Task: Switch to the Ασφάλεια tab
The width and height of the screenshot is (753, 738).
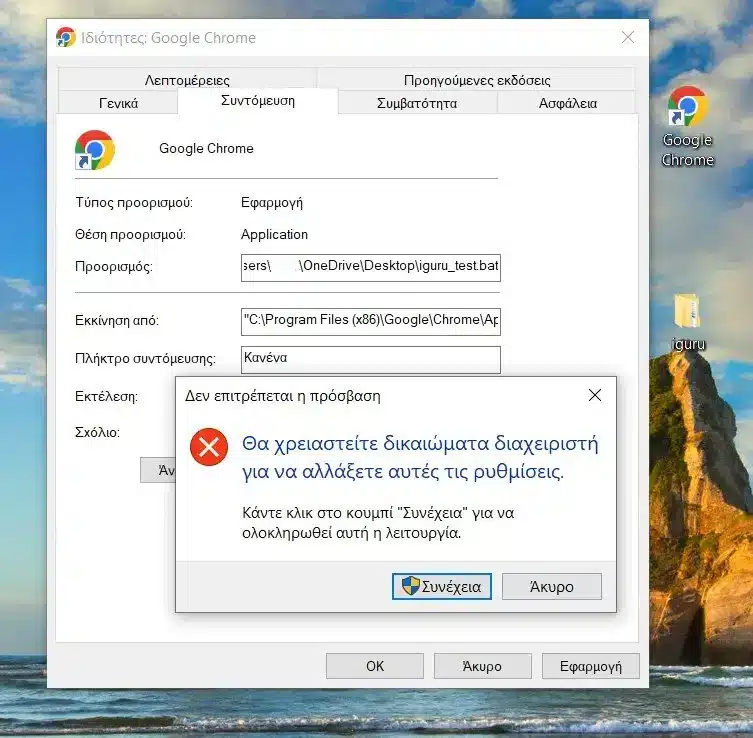Action: (x=567, y=103)
